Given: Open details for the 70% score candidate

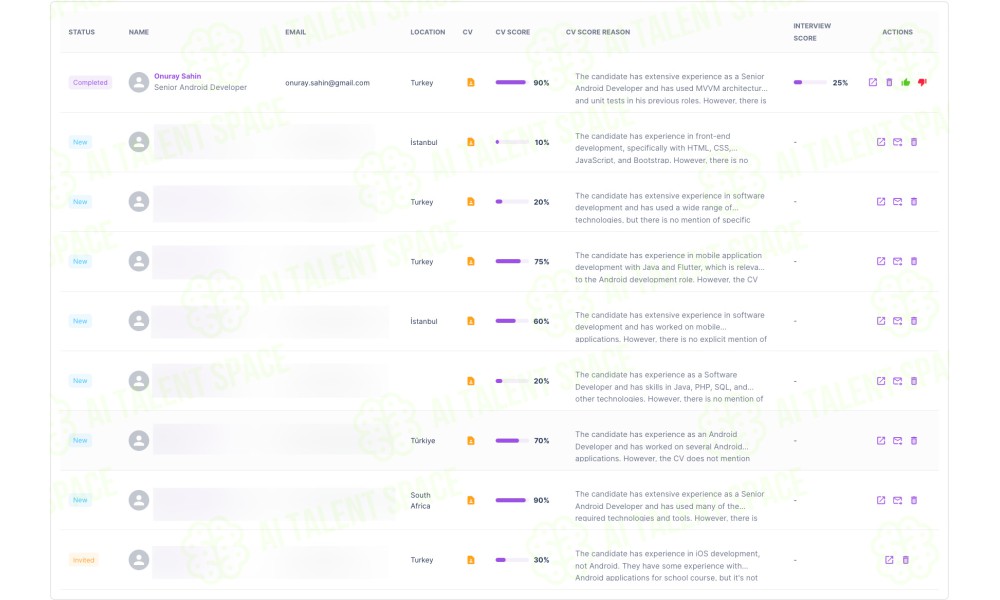Looking at the screenshot, I should pyautogui.click(x=881, y=441).
